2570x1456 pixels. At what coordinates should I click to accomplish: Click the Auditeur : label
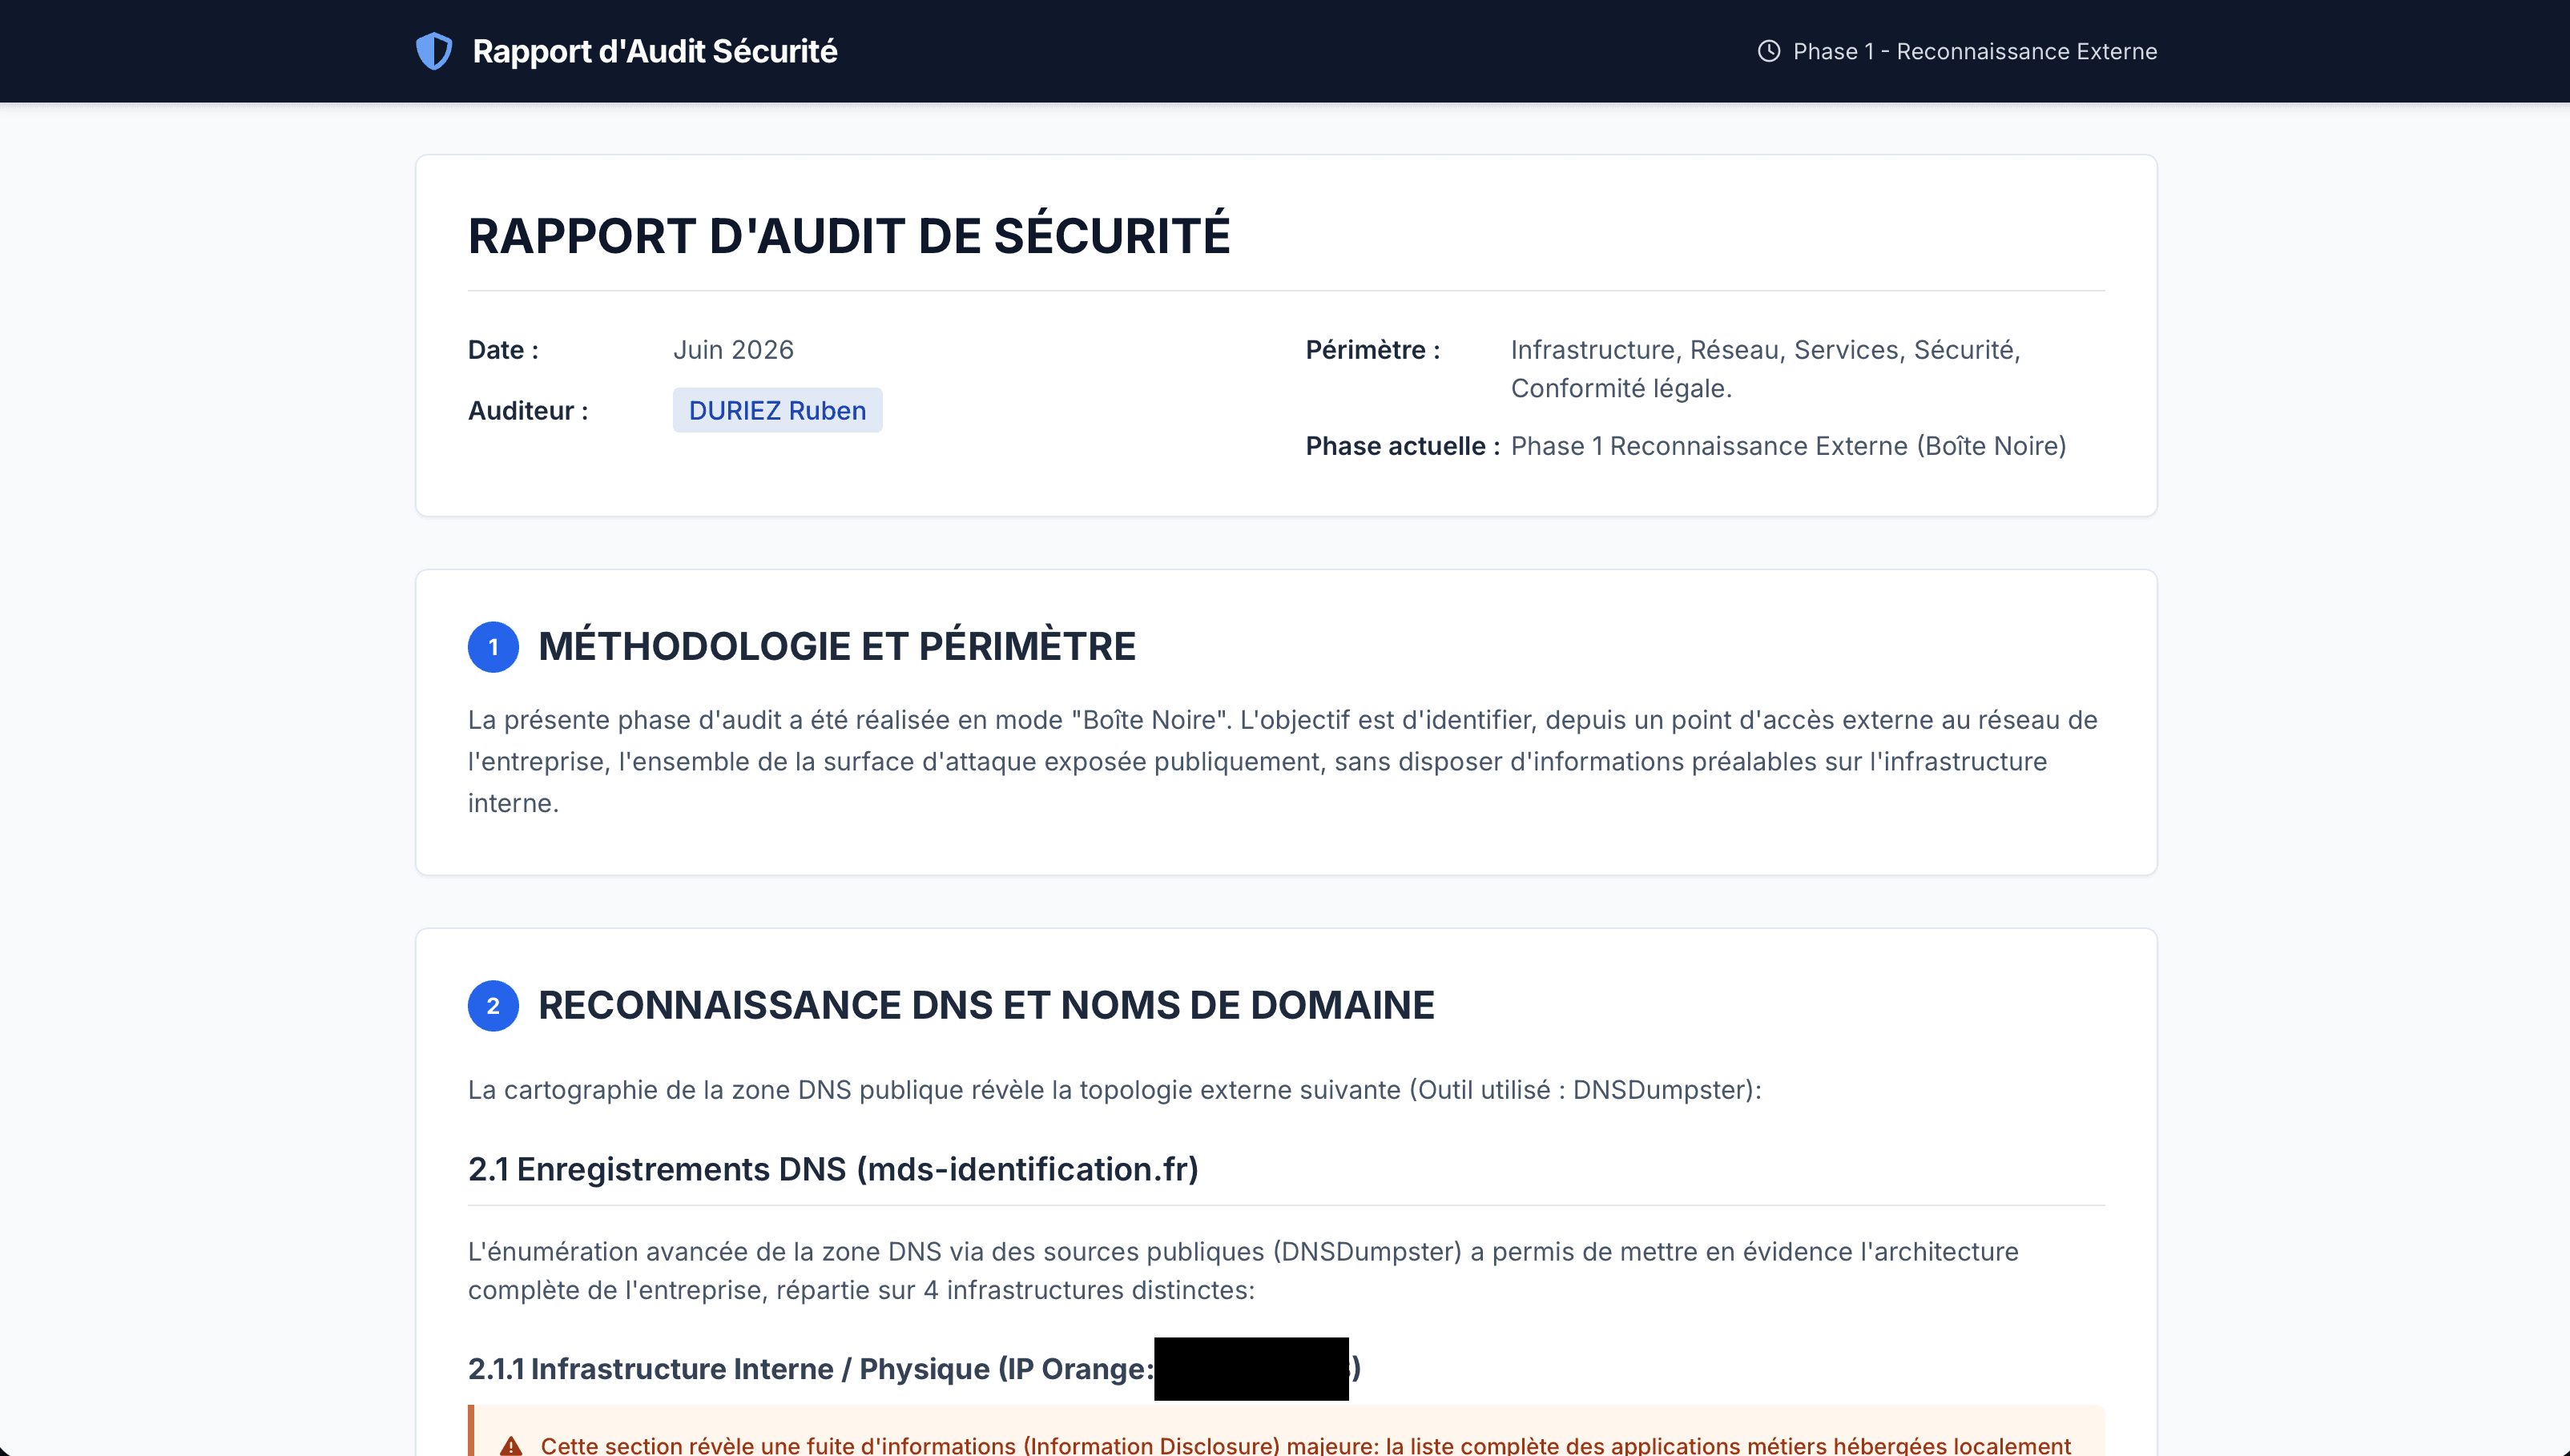click(x=528, y=411)
